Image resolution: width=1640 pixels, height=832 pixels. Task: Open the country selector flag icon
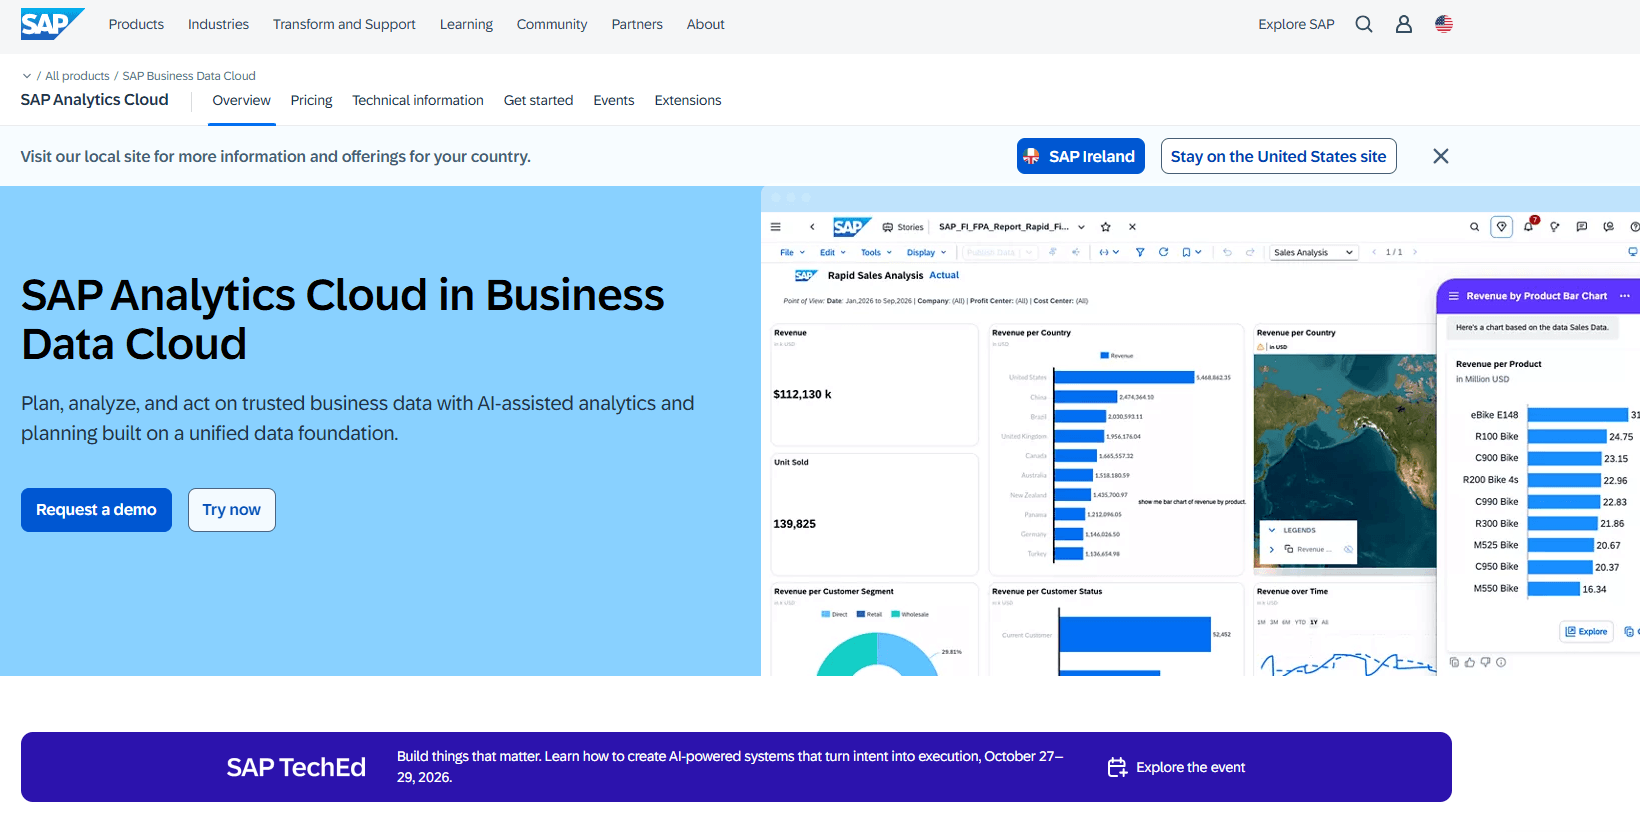click(1444, 24)
